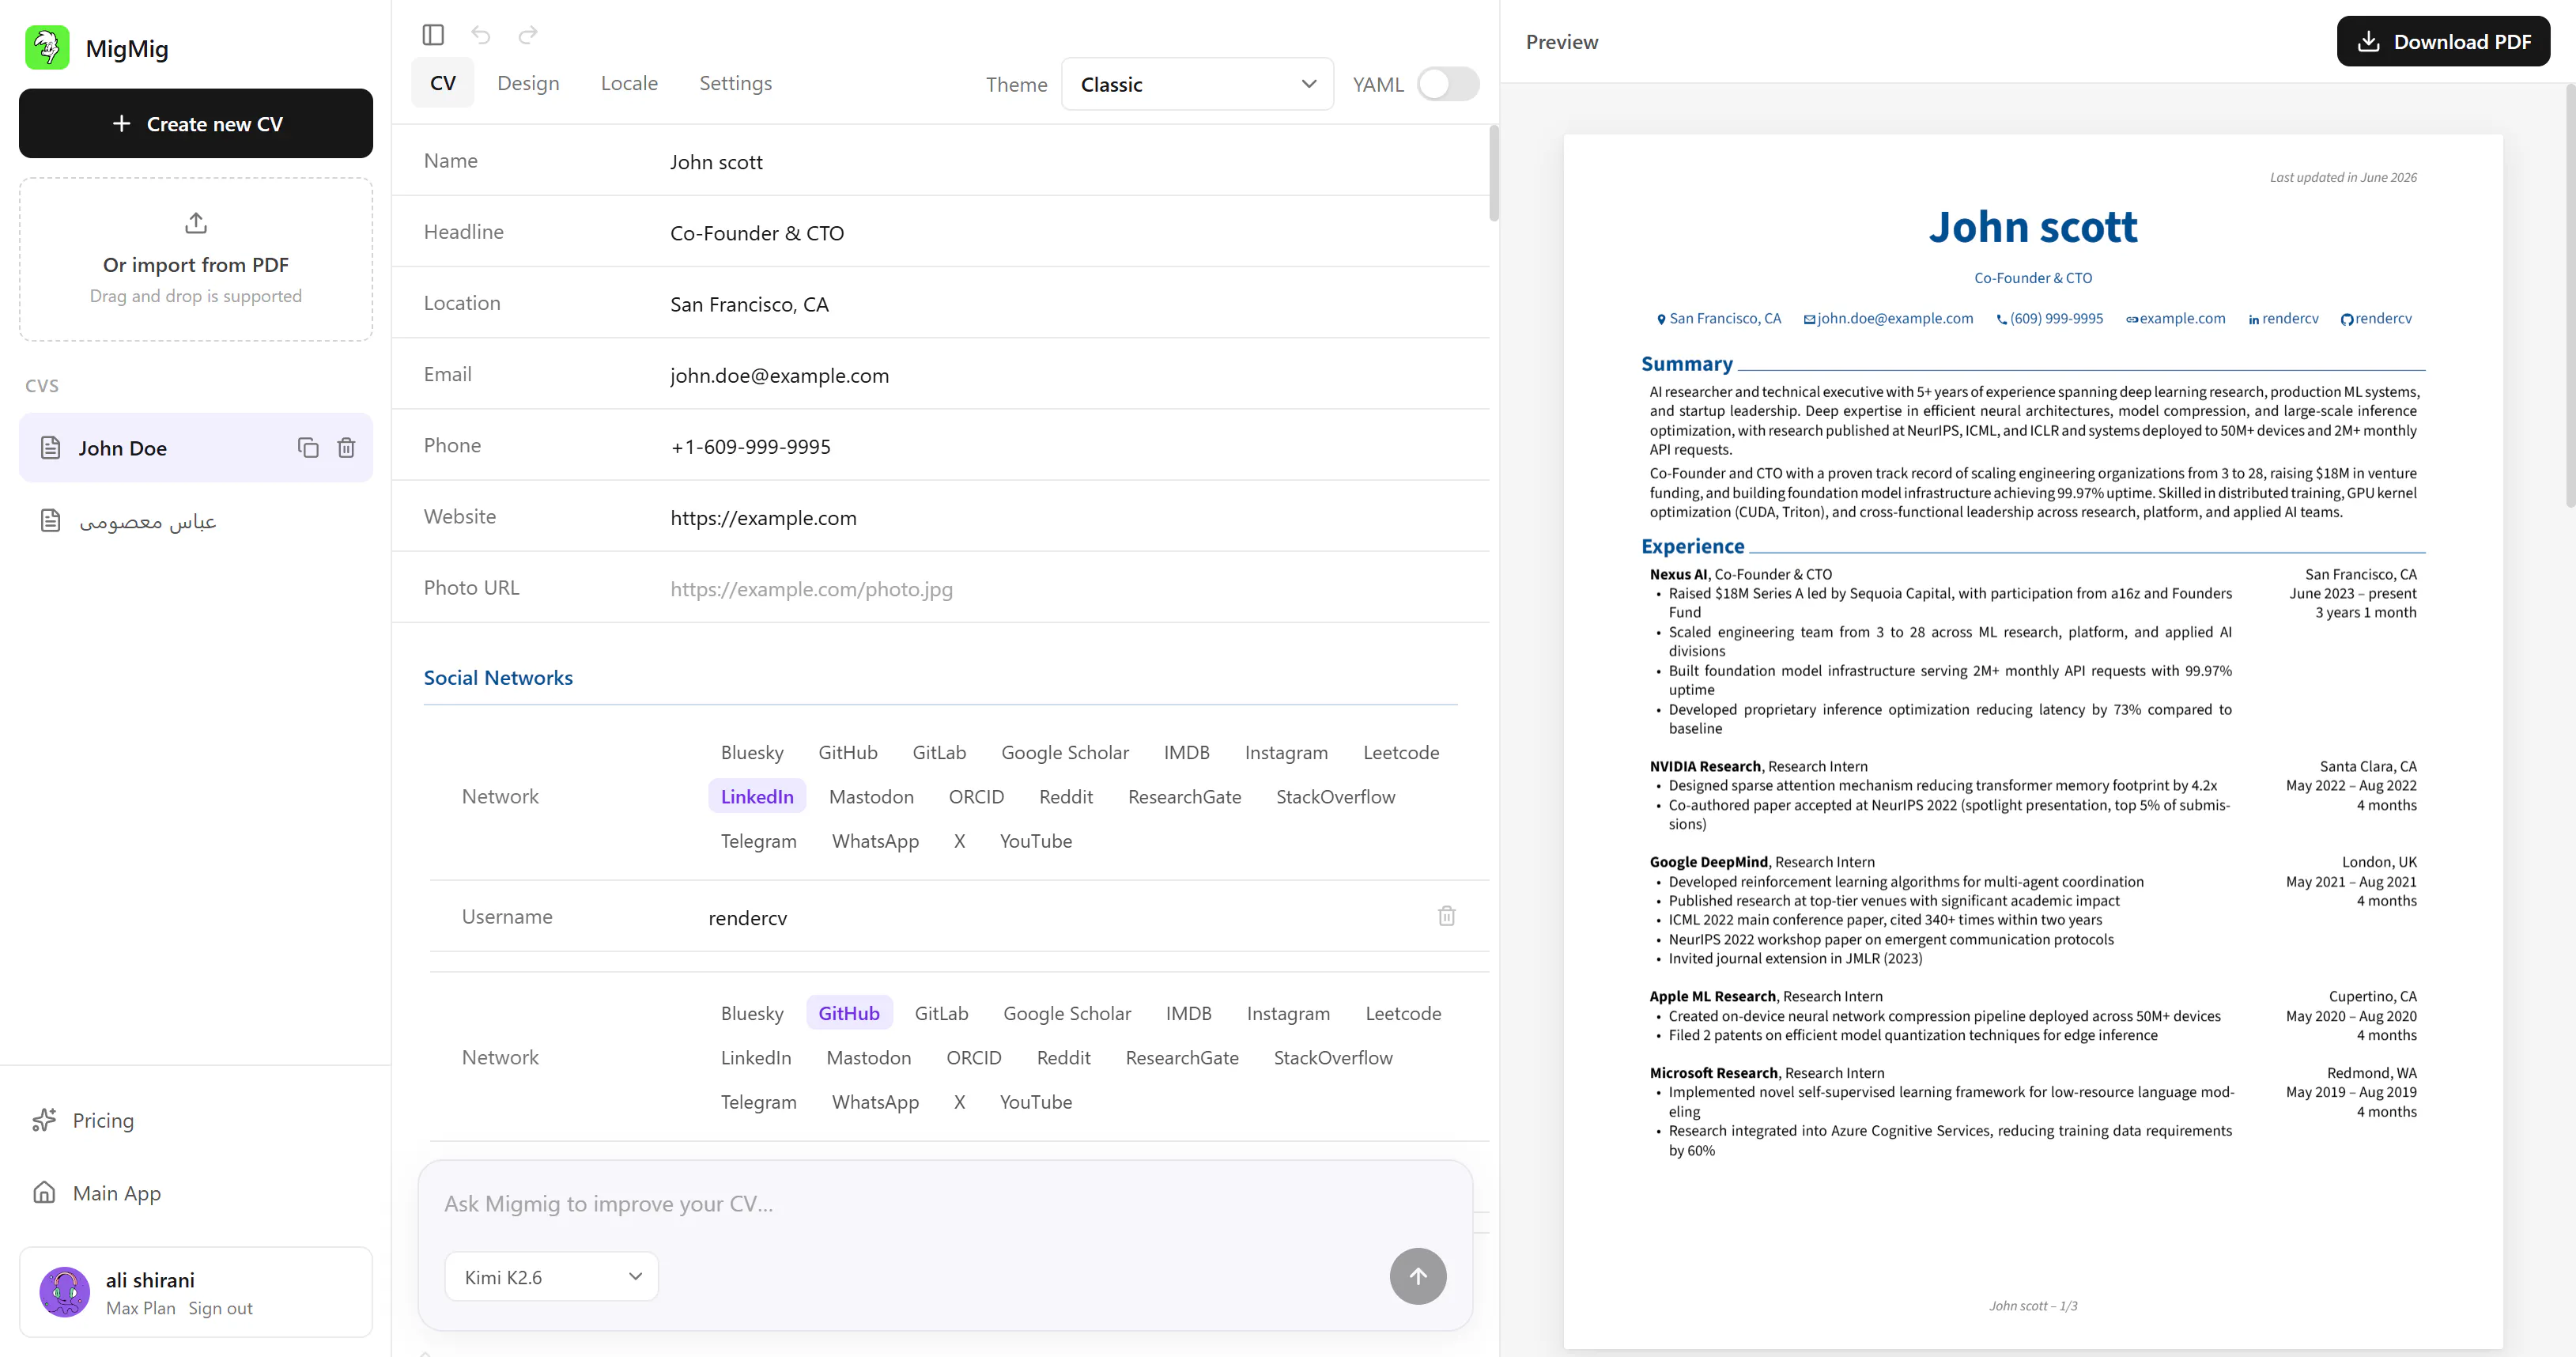The height and width of the screenshot is (1357, 2576).
Task: Click the ali shirani avatar
Action: pyautogui.click(x=65, y=1292)
